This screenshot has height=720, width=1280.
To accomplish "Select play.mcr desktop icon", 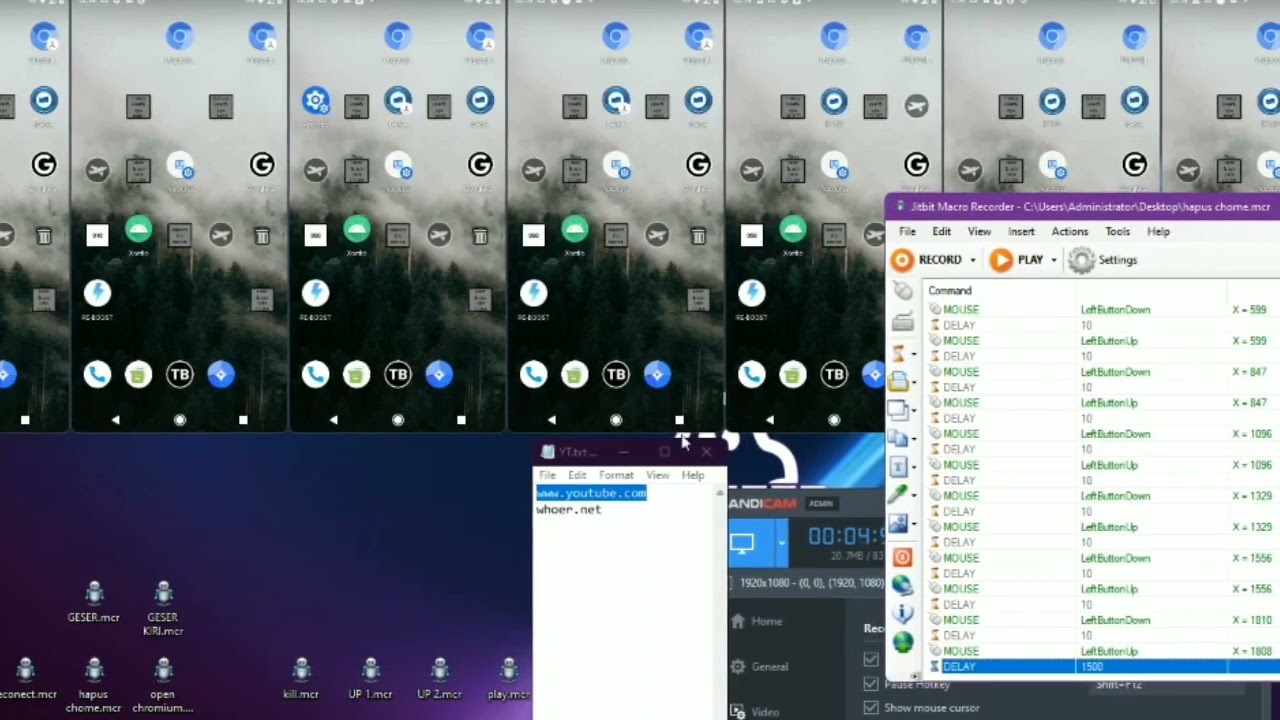I will (508, 679).
